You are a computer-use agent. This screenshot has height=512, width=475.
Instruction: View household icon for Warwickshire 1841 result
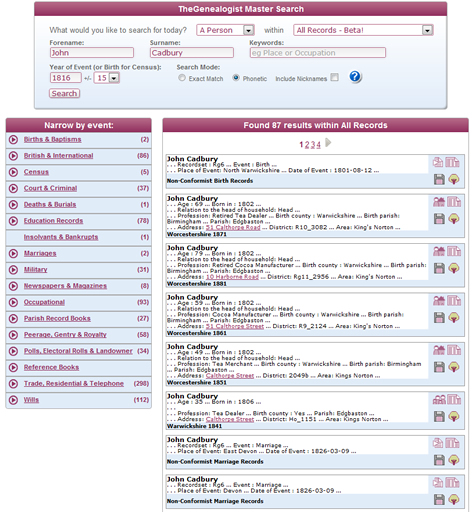pos(439,399)
